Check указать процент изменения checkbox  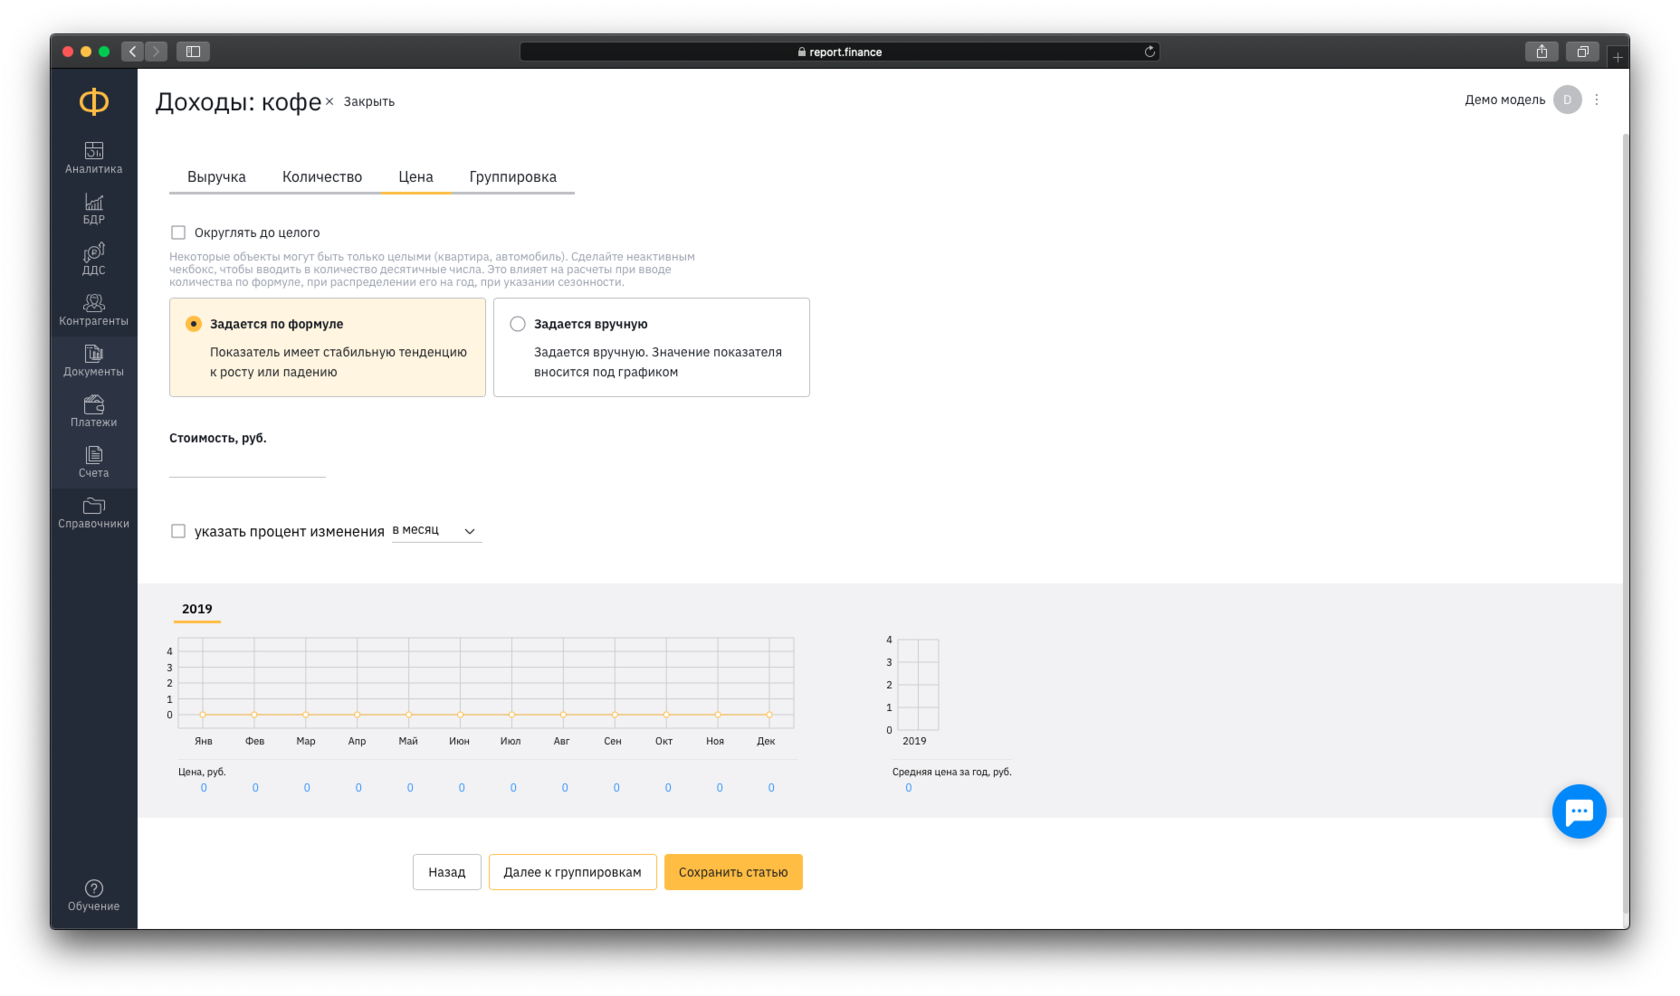pos(178,531)
